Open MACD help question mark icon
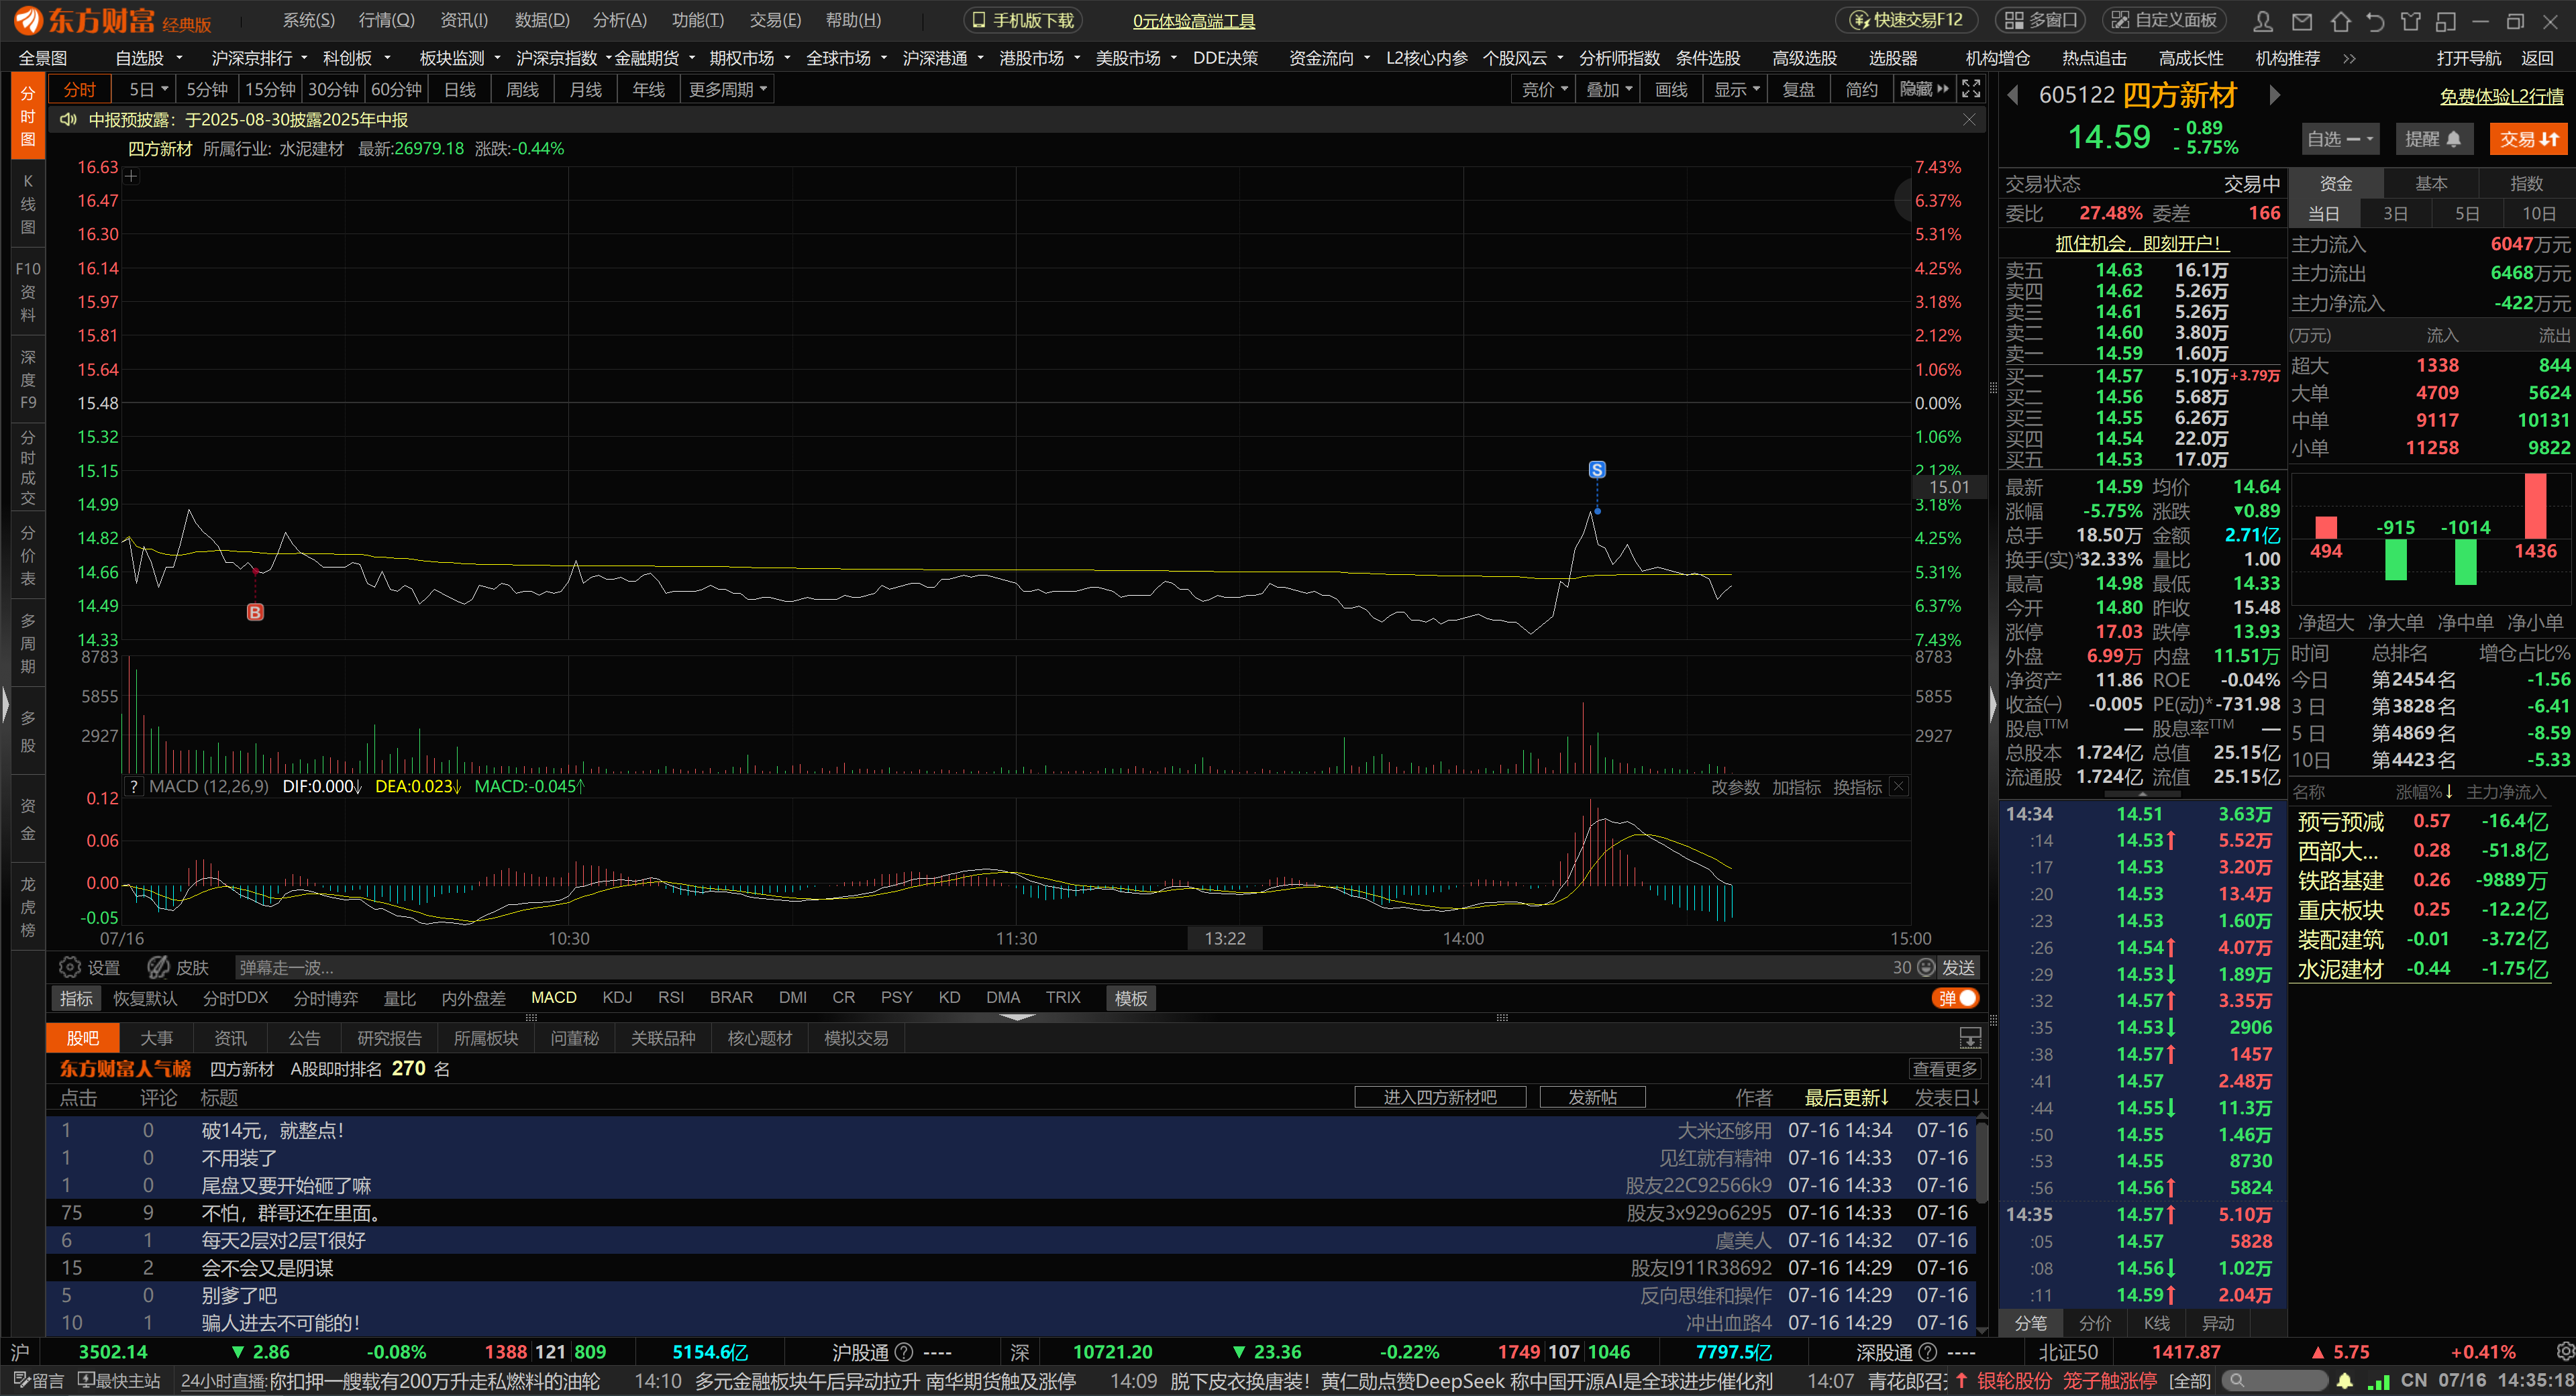Image resolution: width=2576 pixels, height=1396 pixels. click(x=134, y=787)
